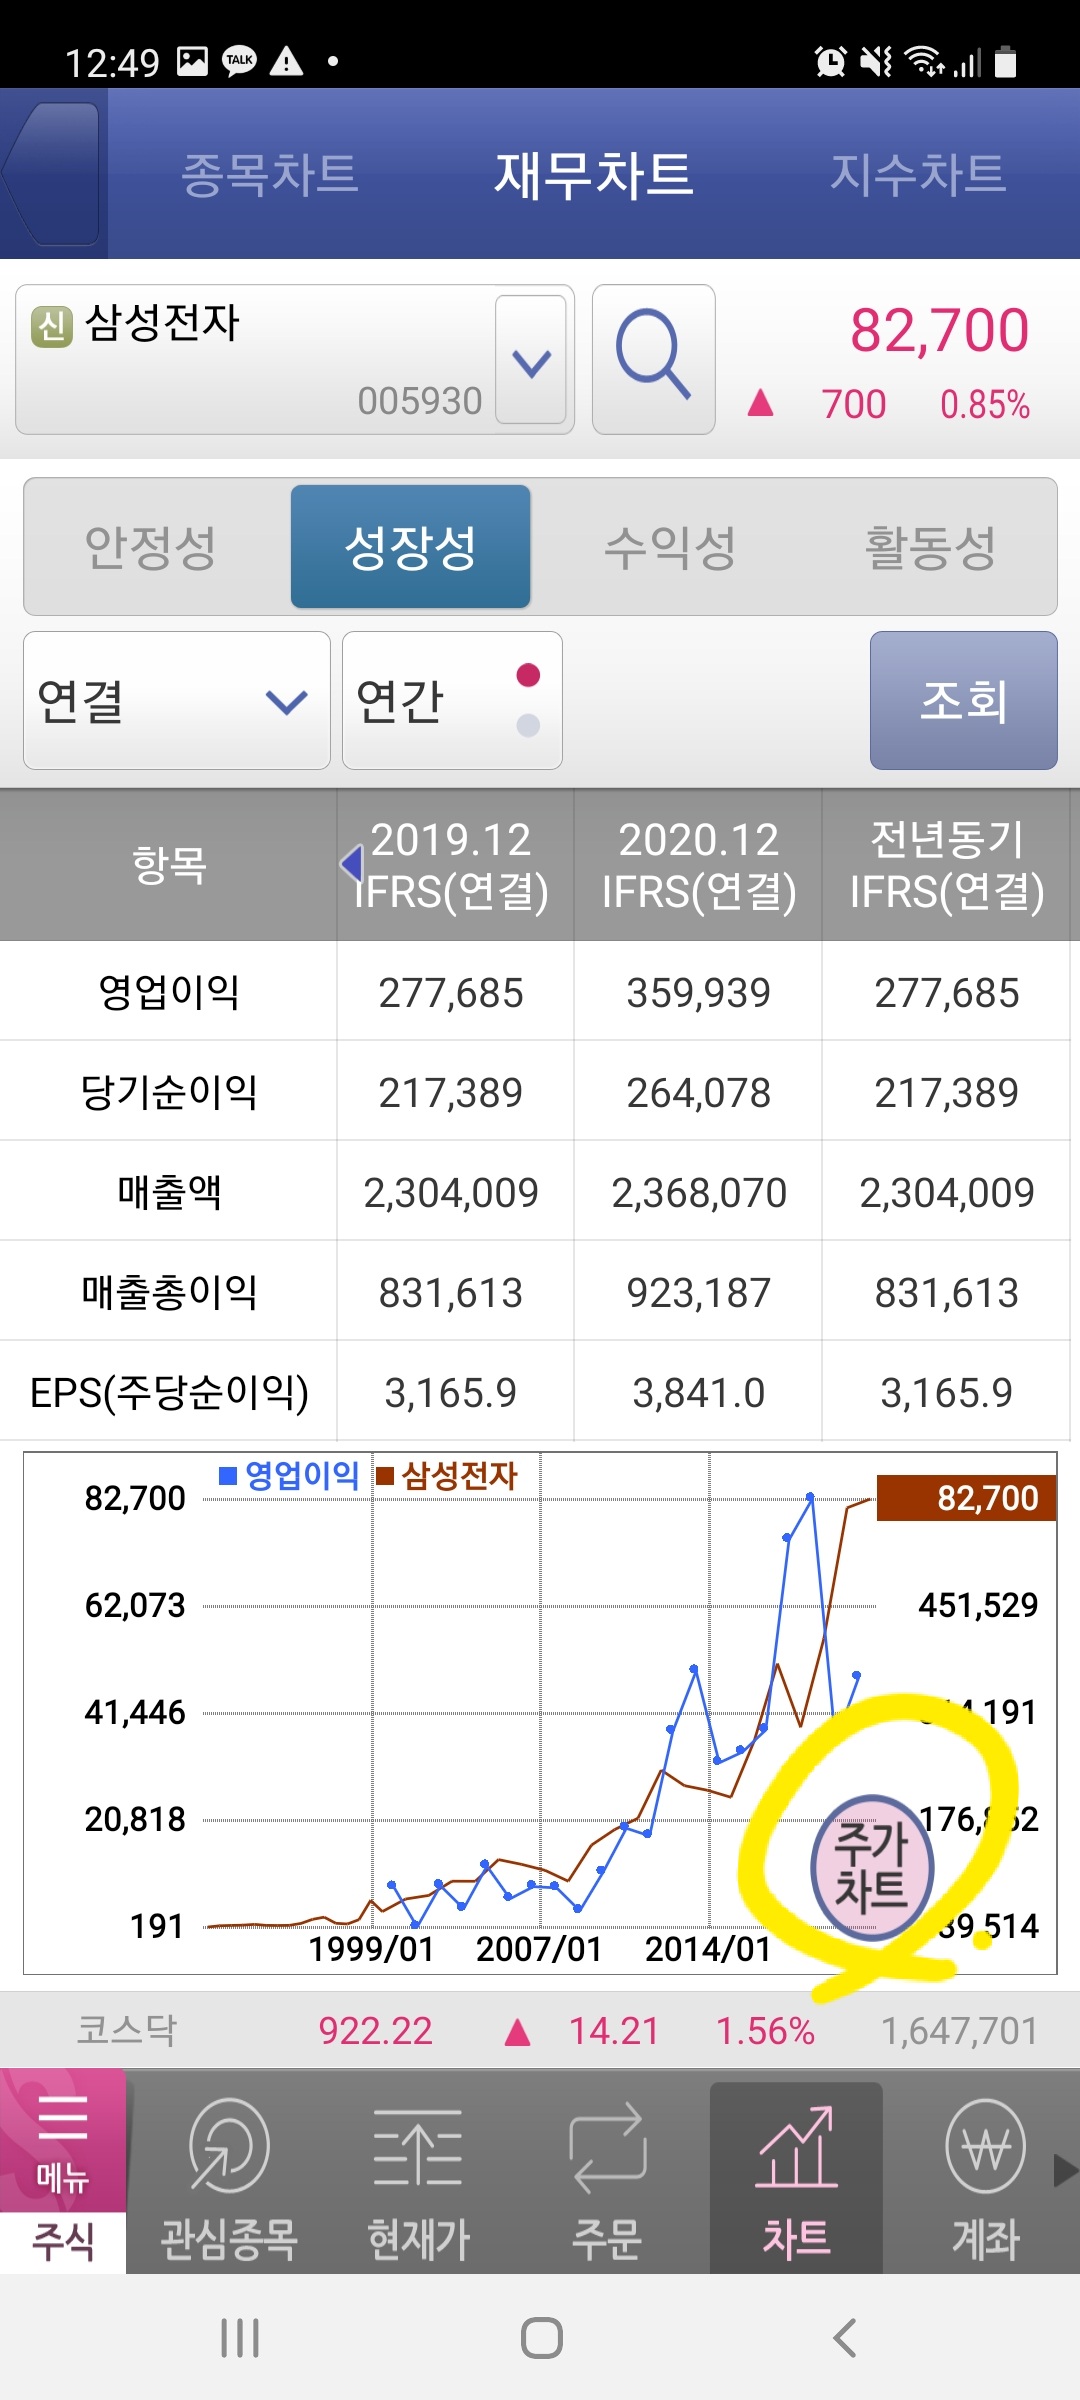Tap the 2,368,070 revenue cell
Image resolution: width=1080 pixels, height=2400 pixels.
(x=699, y=1192)
